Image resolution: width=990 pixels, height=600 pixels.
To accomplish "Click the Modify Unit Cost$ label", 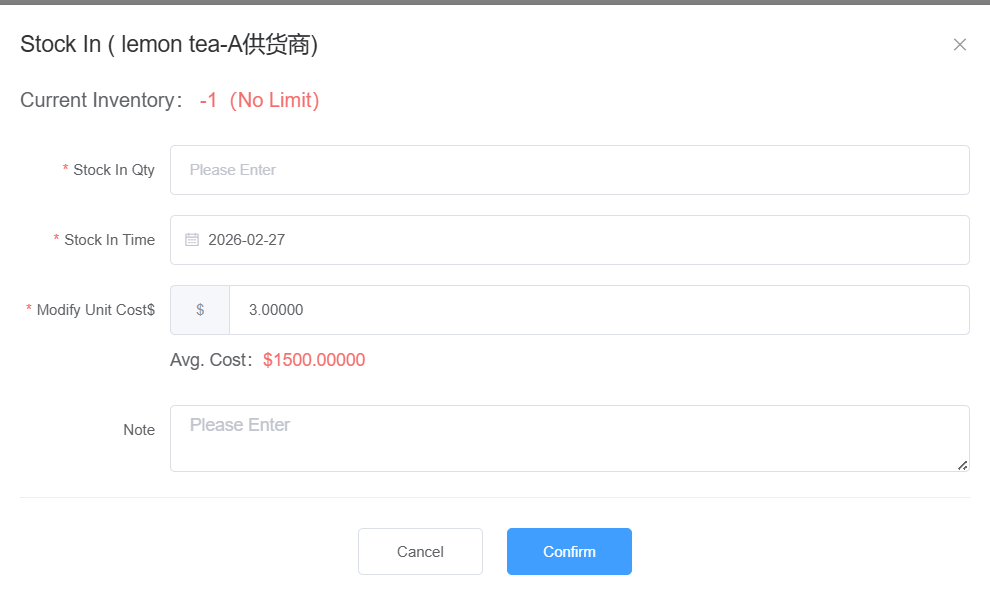I will 95,310.
